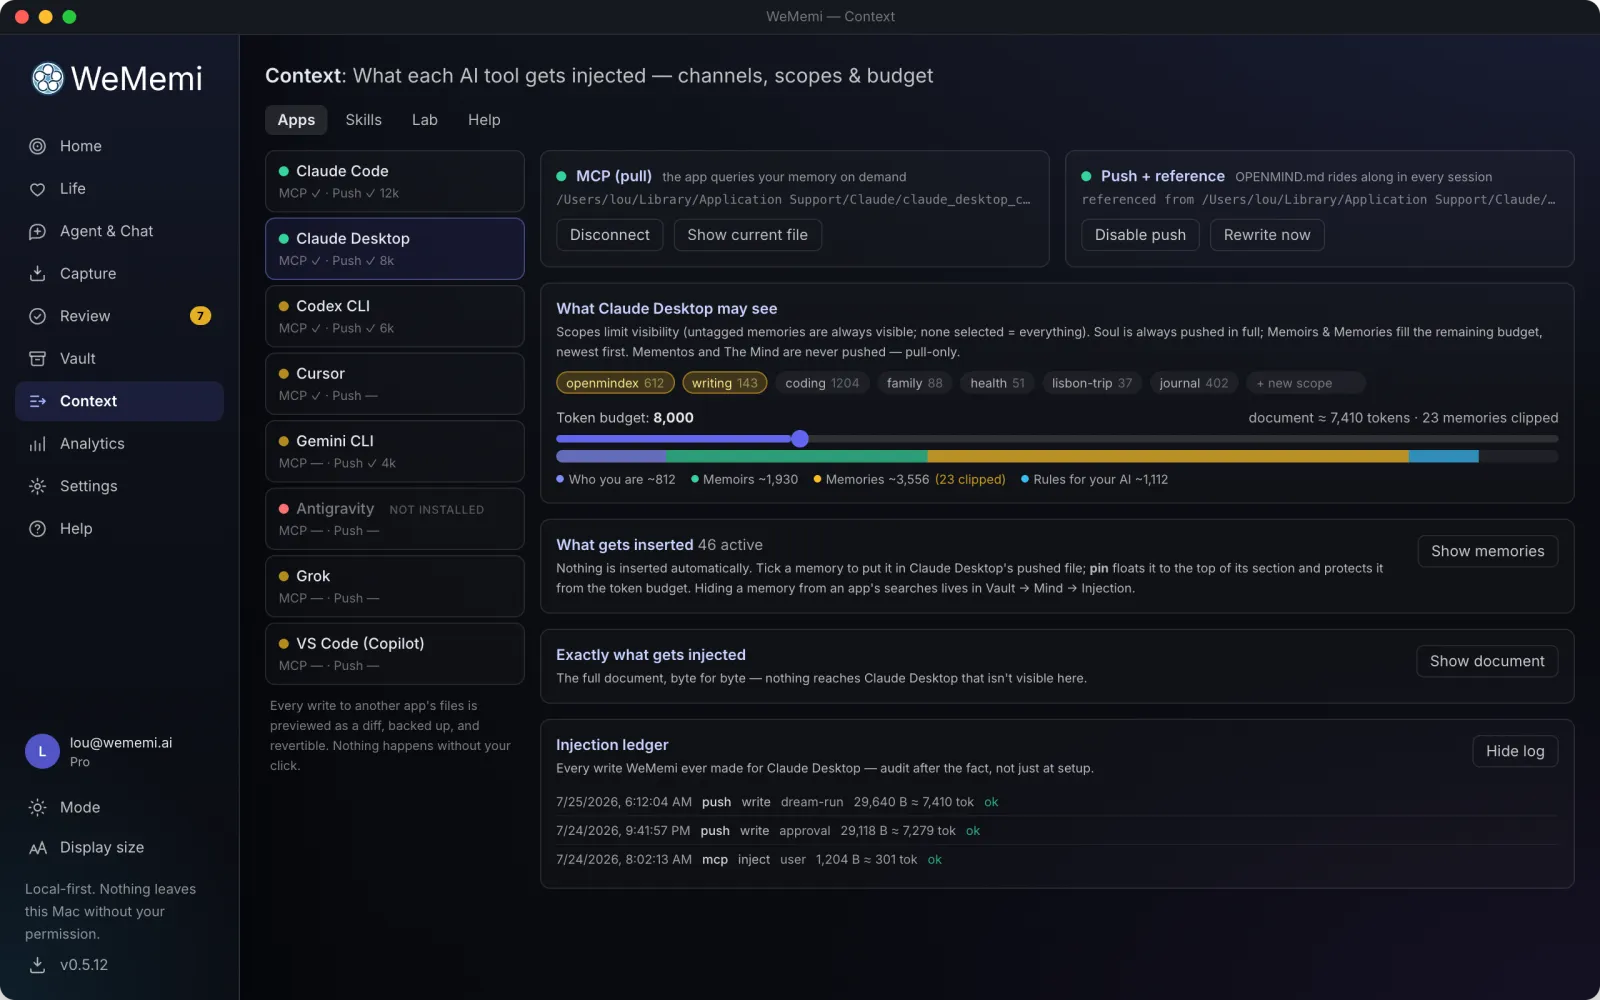Toggle the family scope chip
The height and width of the screenshot is (1000, 1600).
click(915, 383)
